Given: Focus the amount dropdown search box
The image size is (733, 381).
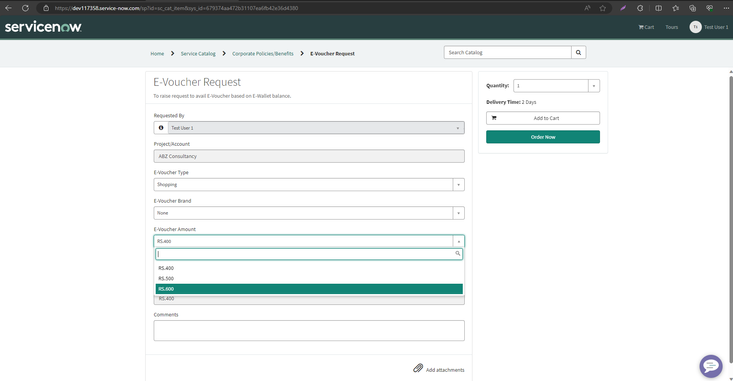Looking at the screenshot, I should (309, 254).
